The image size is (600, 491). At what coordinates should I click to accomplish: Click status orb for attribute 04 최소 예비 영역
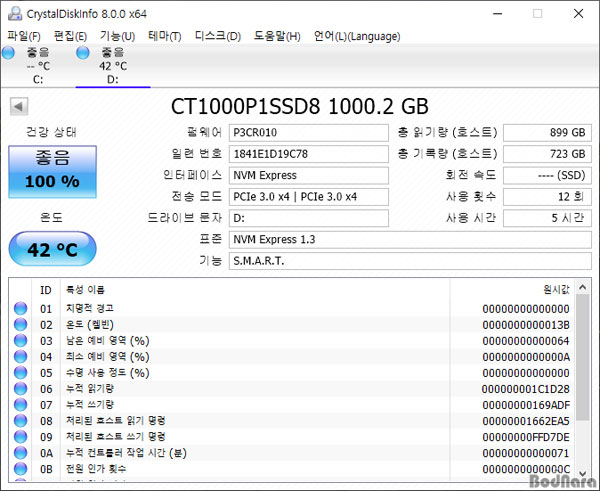[21, 357]
